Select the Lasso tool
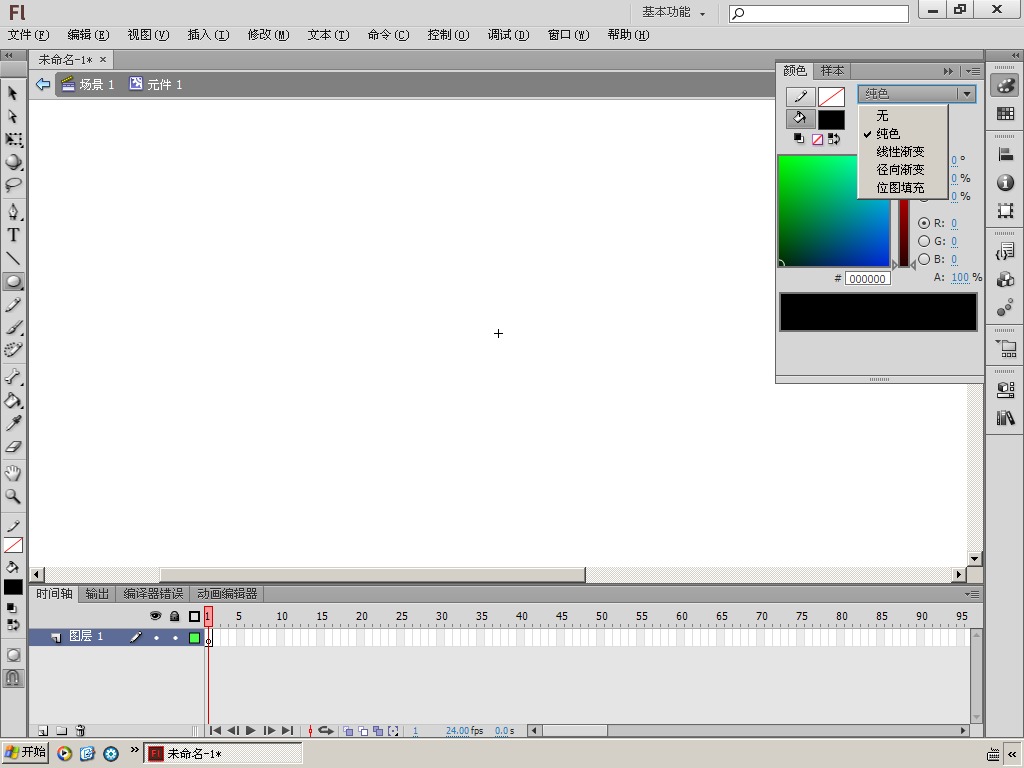This screenshot has width=1024, height=768. (13, 185)
